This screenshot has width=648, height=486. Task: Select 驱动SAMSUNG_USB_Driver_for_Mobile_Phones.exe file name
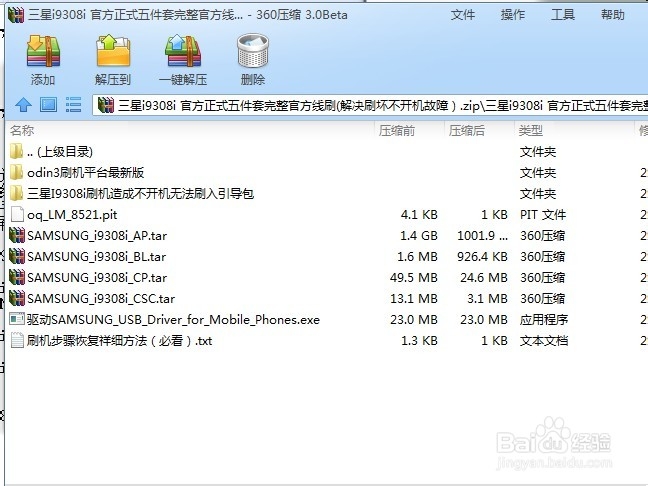tap(174, 320)
